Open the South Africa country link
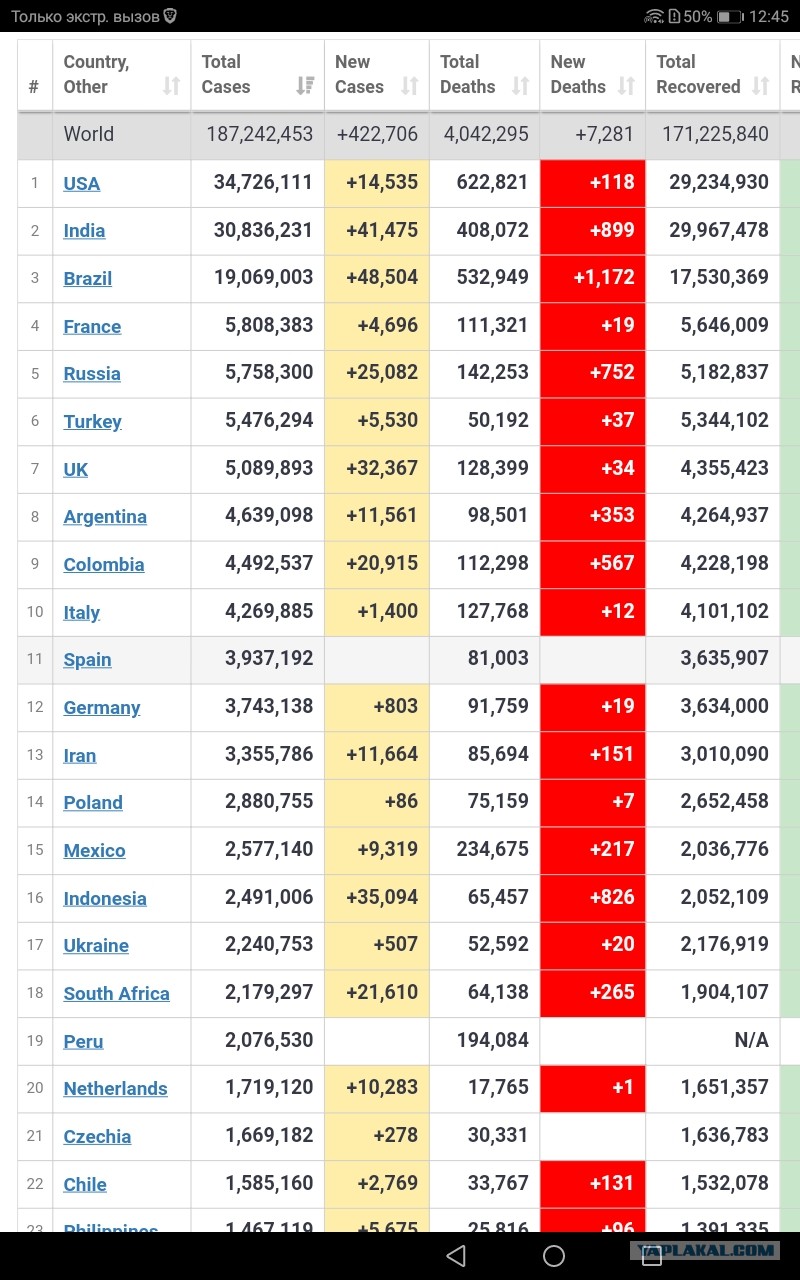Screen dimensions: 800x1280 coord(116,994)
